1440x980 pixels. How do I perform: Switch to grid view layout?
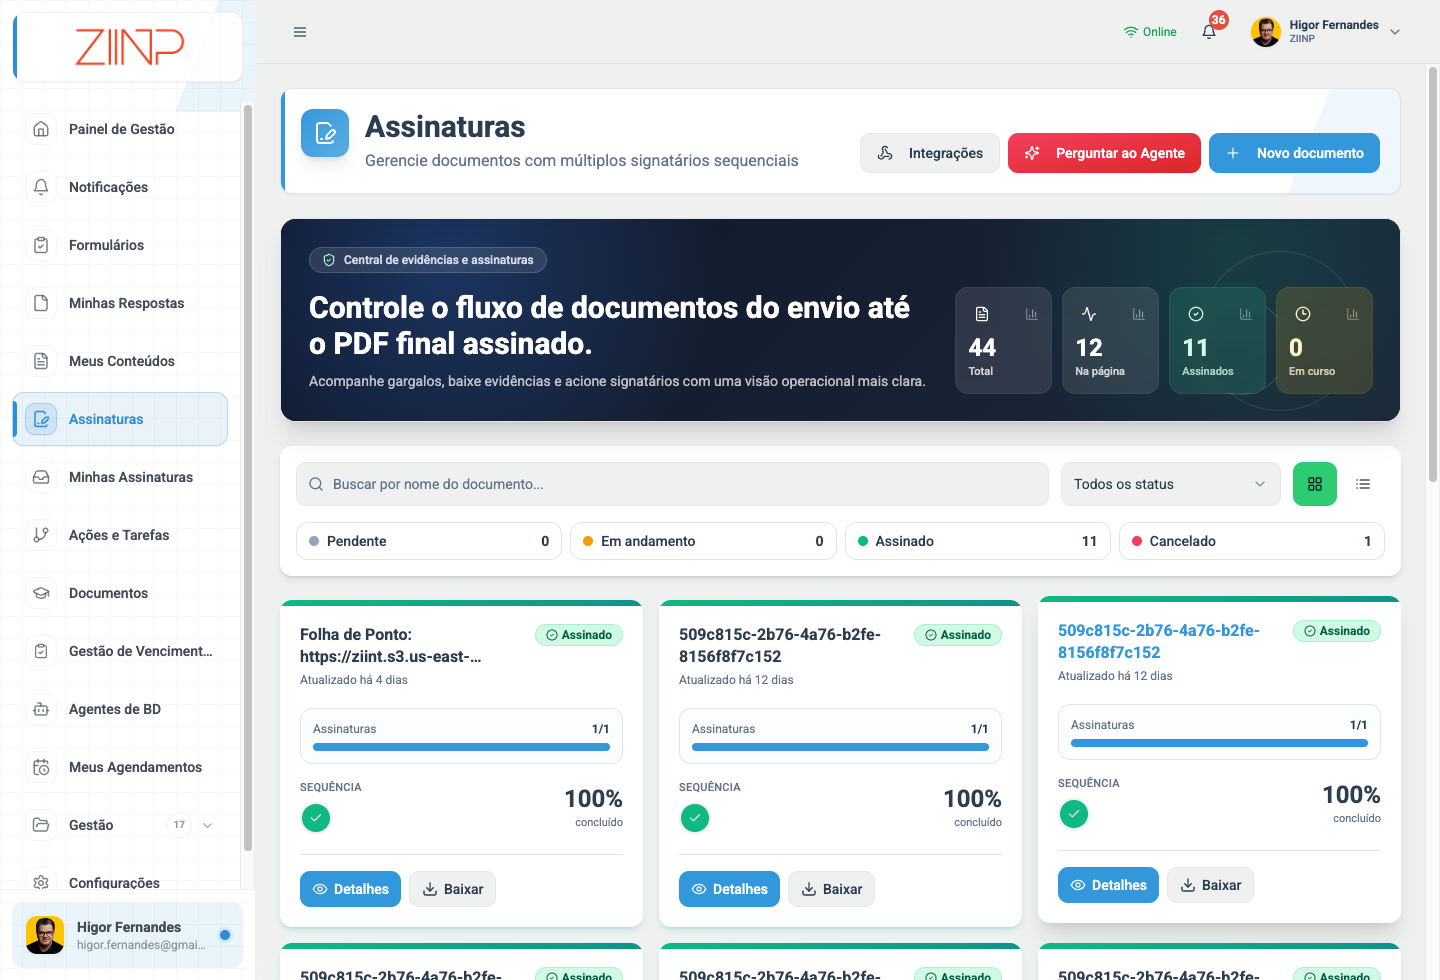1315,484
